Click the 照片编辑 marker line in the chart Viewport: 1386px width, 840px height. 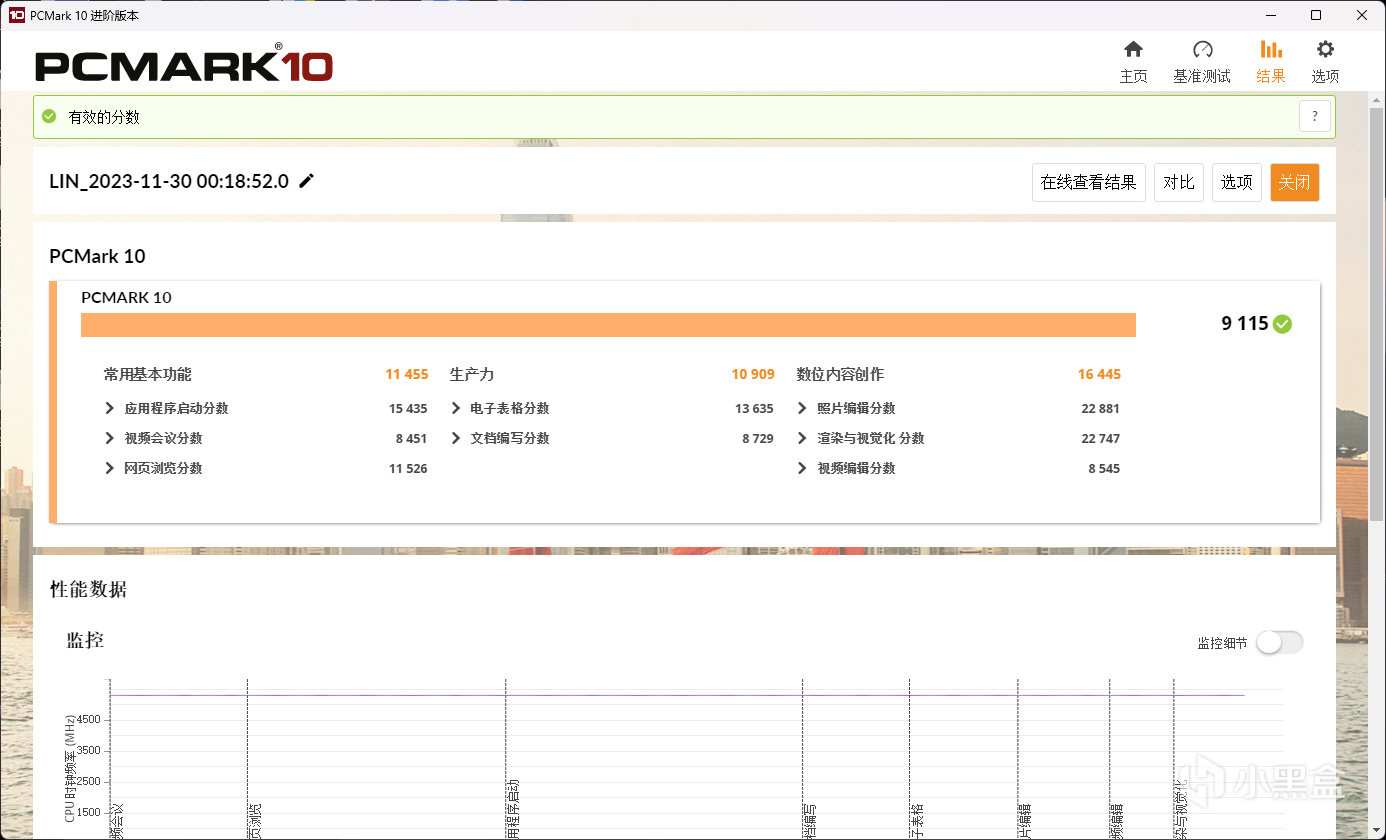point(1018,758)
